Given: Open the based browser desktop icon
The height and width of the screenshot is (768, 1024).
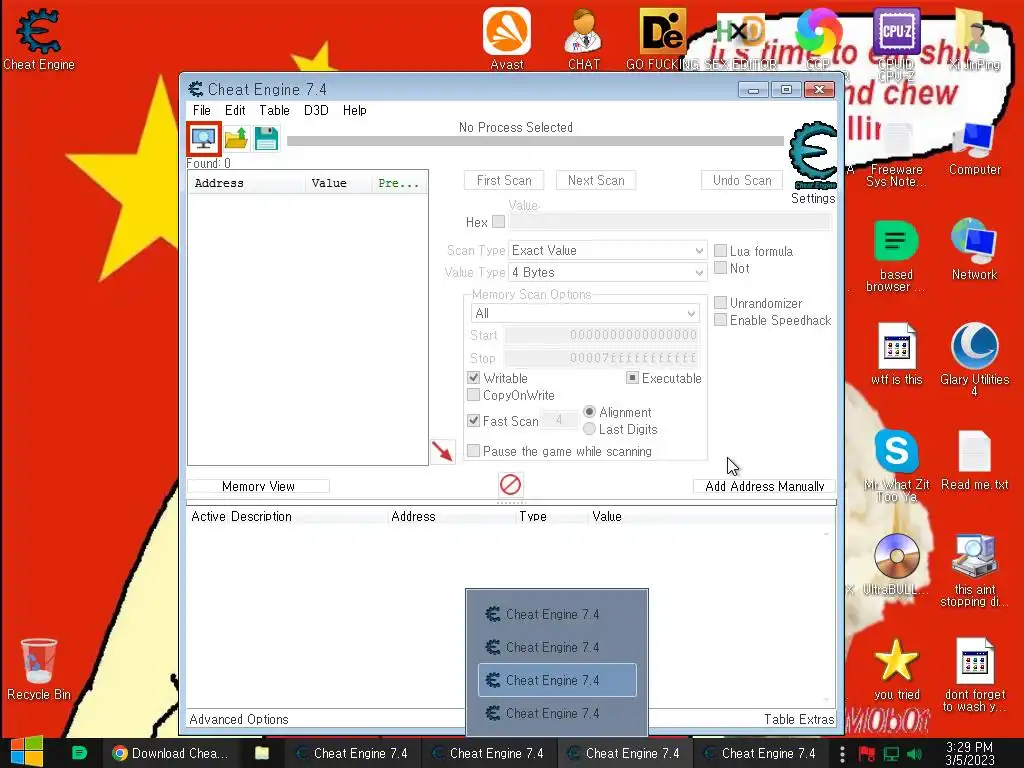Looking at the screenshot, I should click(x=896, y=255).
